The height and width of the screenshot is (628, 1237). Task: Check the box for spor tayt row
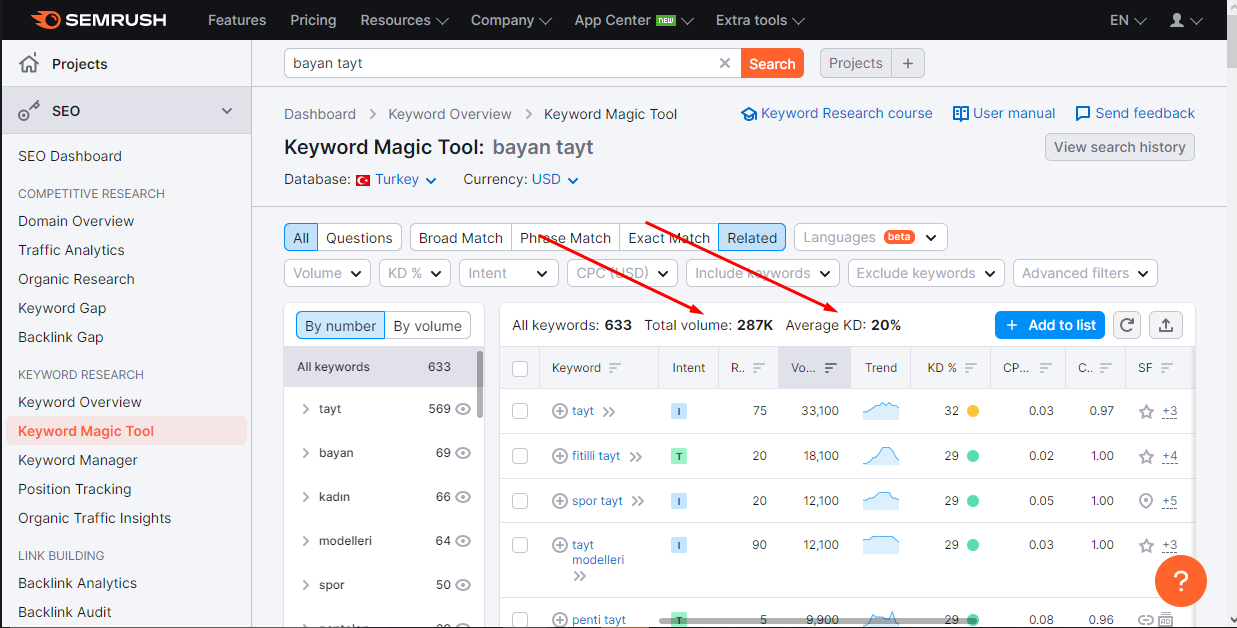(x=520, y=501)
